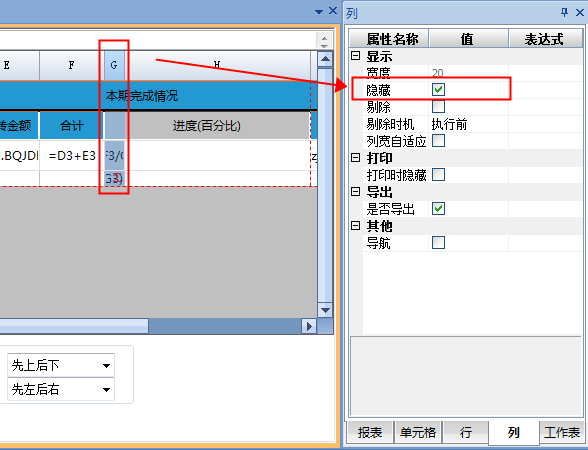Open the 先上后下 dropdown
The height and width of the screenshot is (450, 588).
pos(61,365)
